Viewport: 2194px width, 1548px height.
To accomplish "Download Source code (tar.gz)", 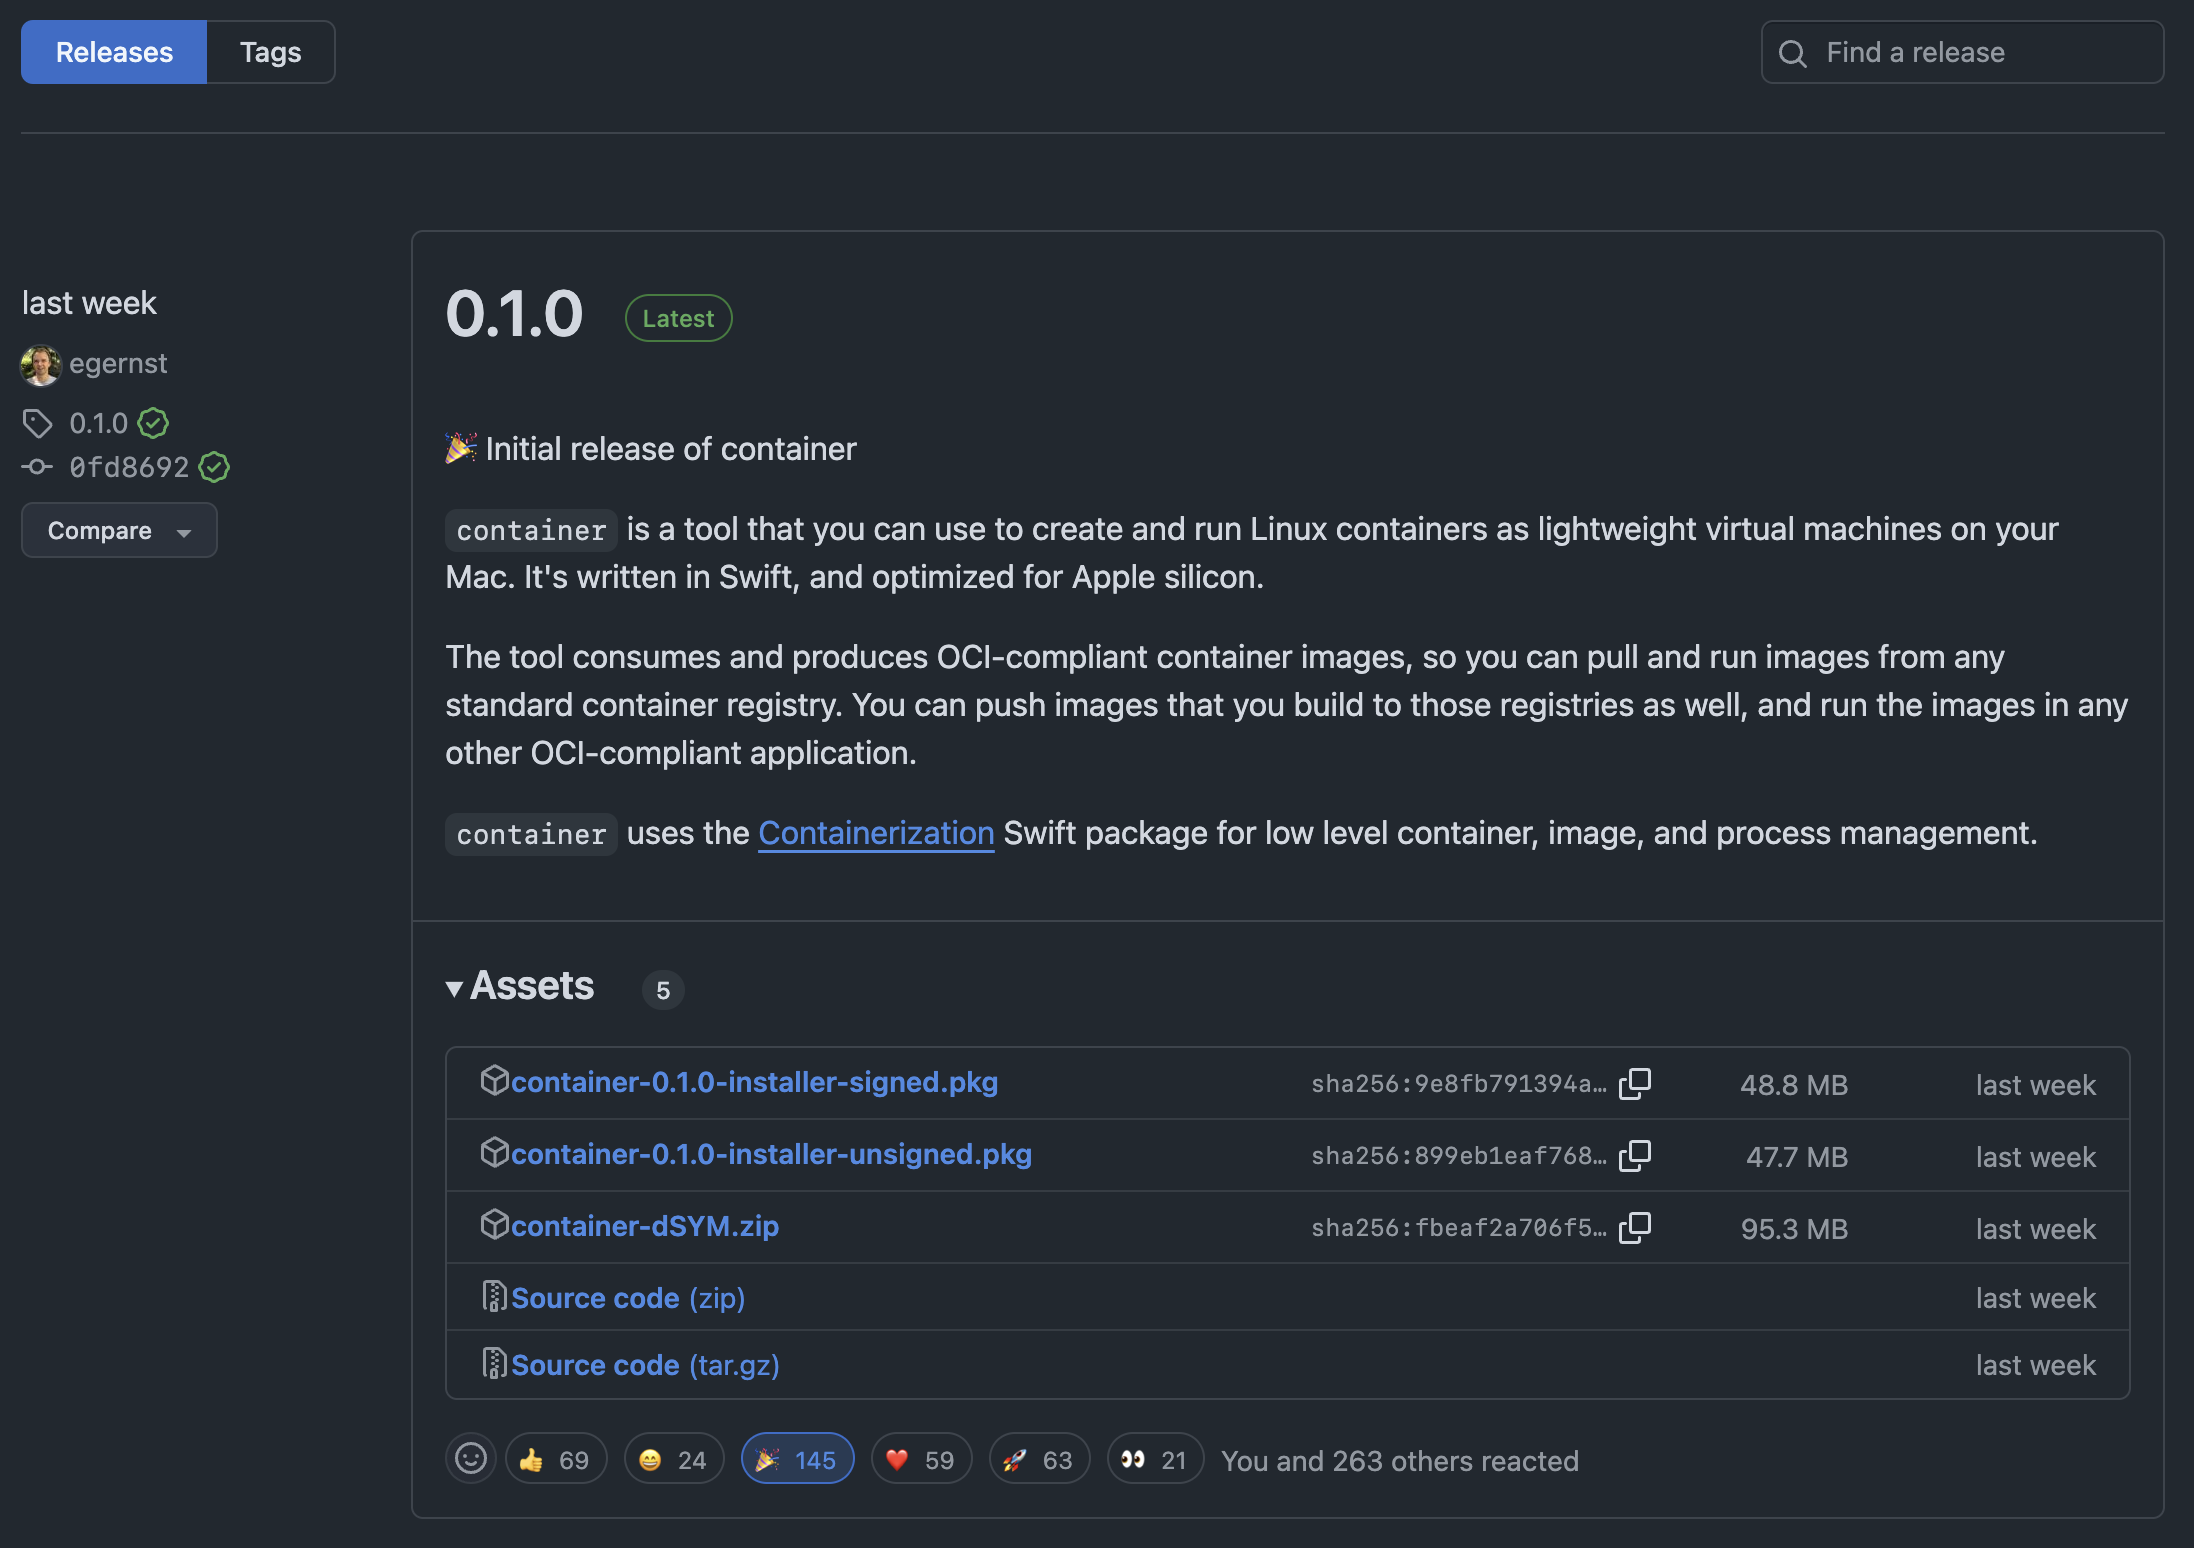I will tap(645, 1365).
